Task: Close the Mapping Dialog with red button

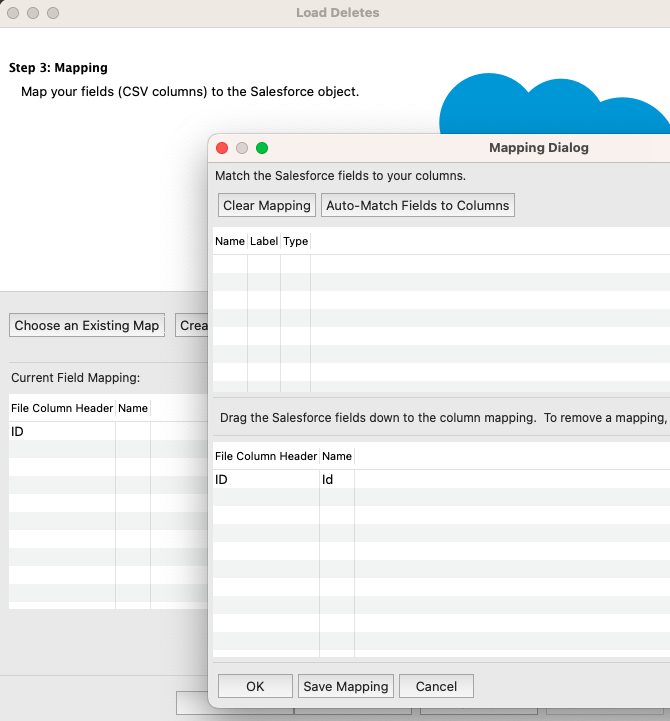Action: (x=222, y=148)
